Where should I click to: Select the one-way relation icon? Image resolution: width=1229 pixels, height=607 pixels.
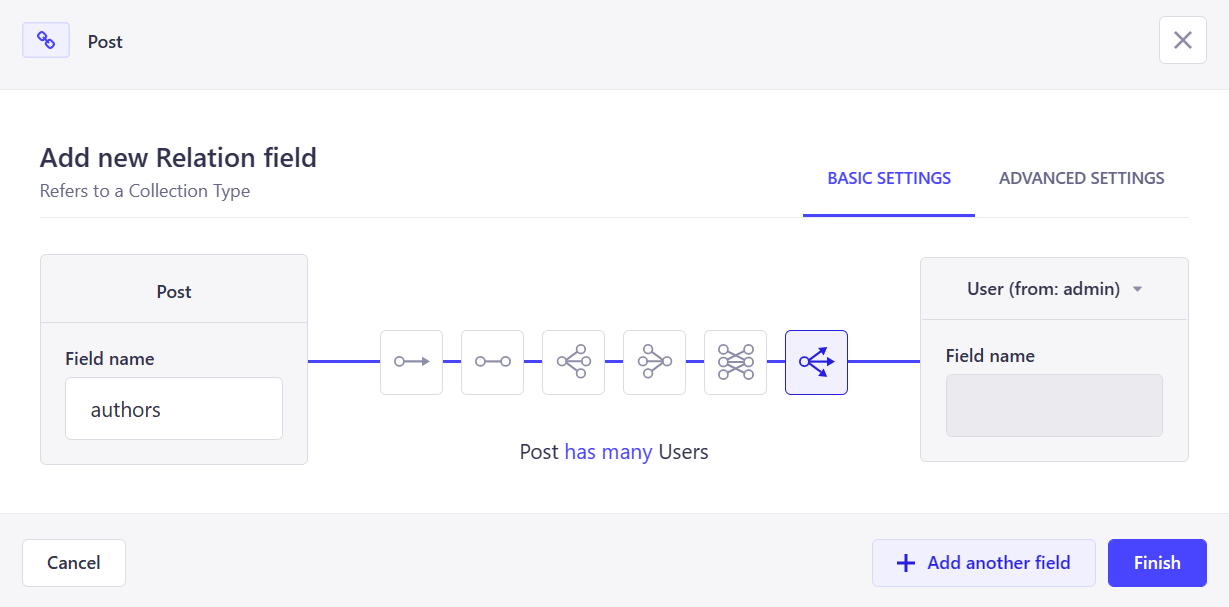(x=411, y=362)
